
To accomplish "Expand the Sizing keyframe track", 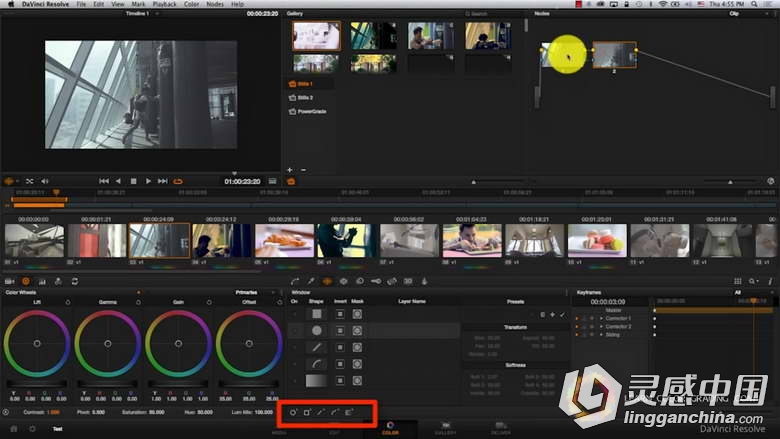I will 601,335.
